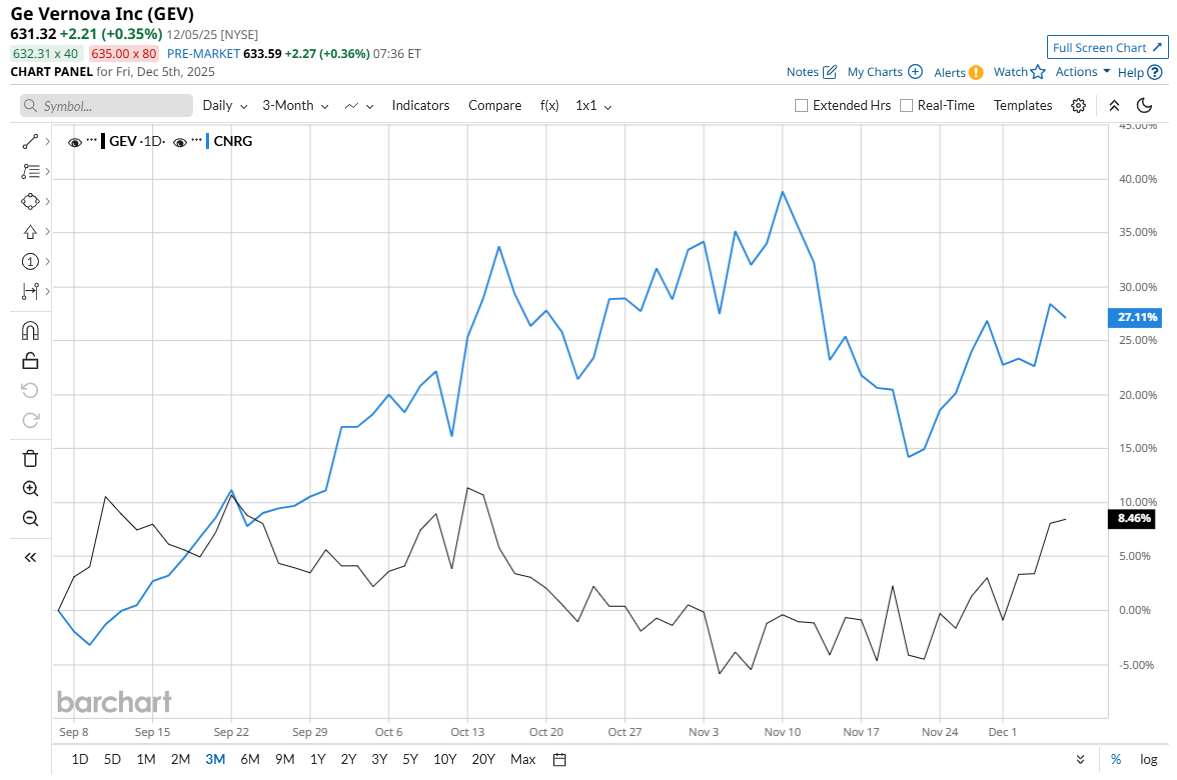Lock all drawings with padlock icon
The width and height of the screenshot is (1177, 780).
pos(30,360)
